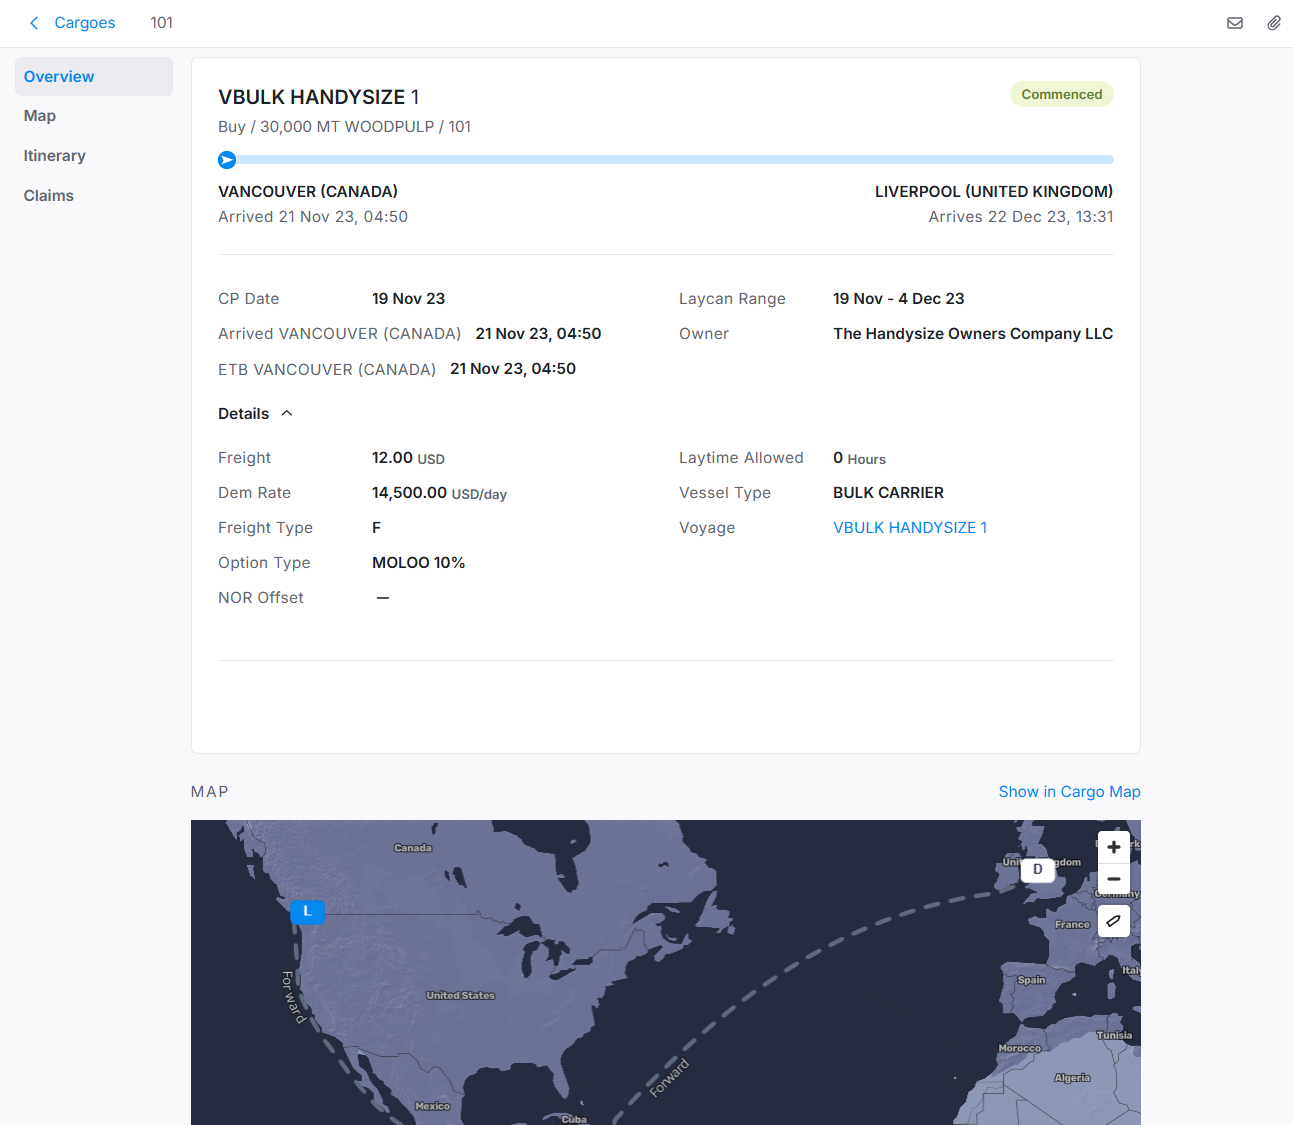
Task: Zoom in the map with plus button
Action: tap(1113, 847)
